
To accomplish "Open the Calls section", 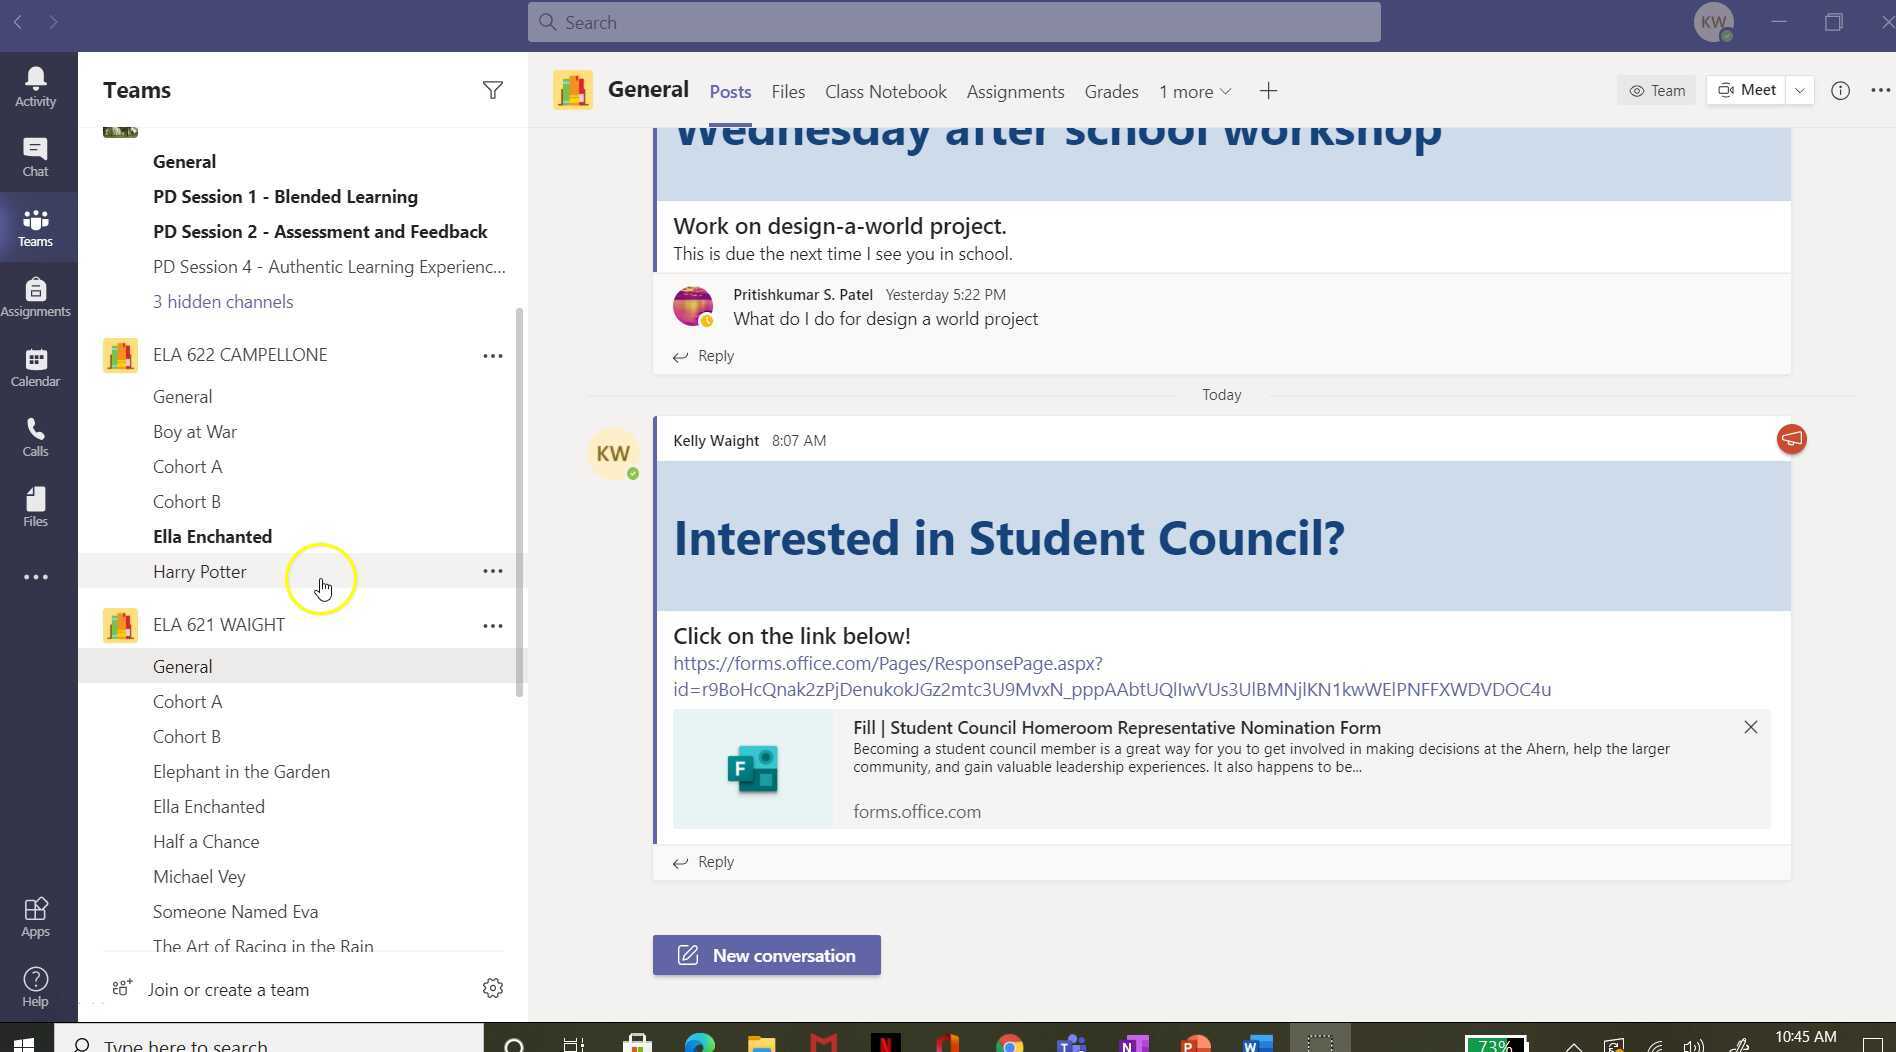I will (x=35, y=435).
